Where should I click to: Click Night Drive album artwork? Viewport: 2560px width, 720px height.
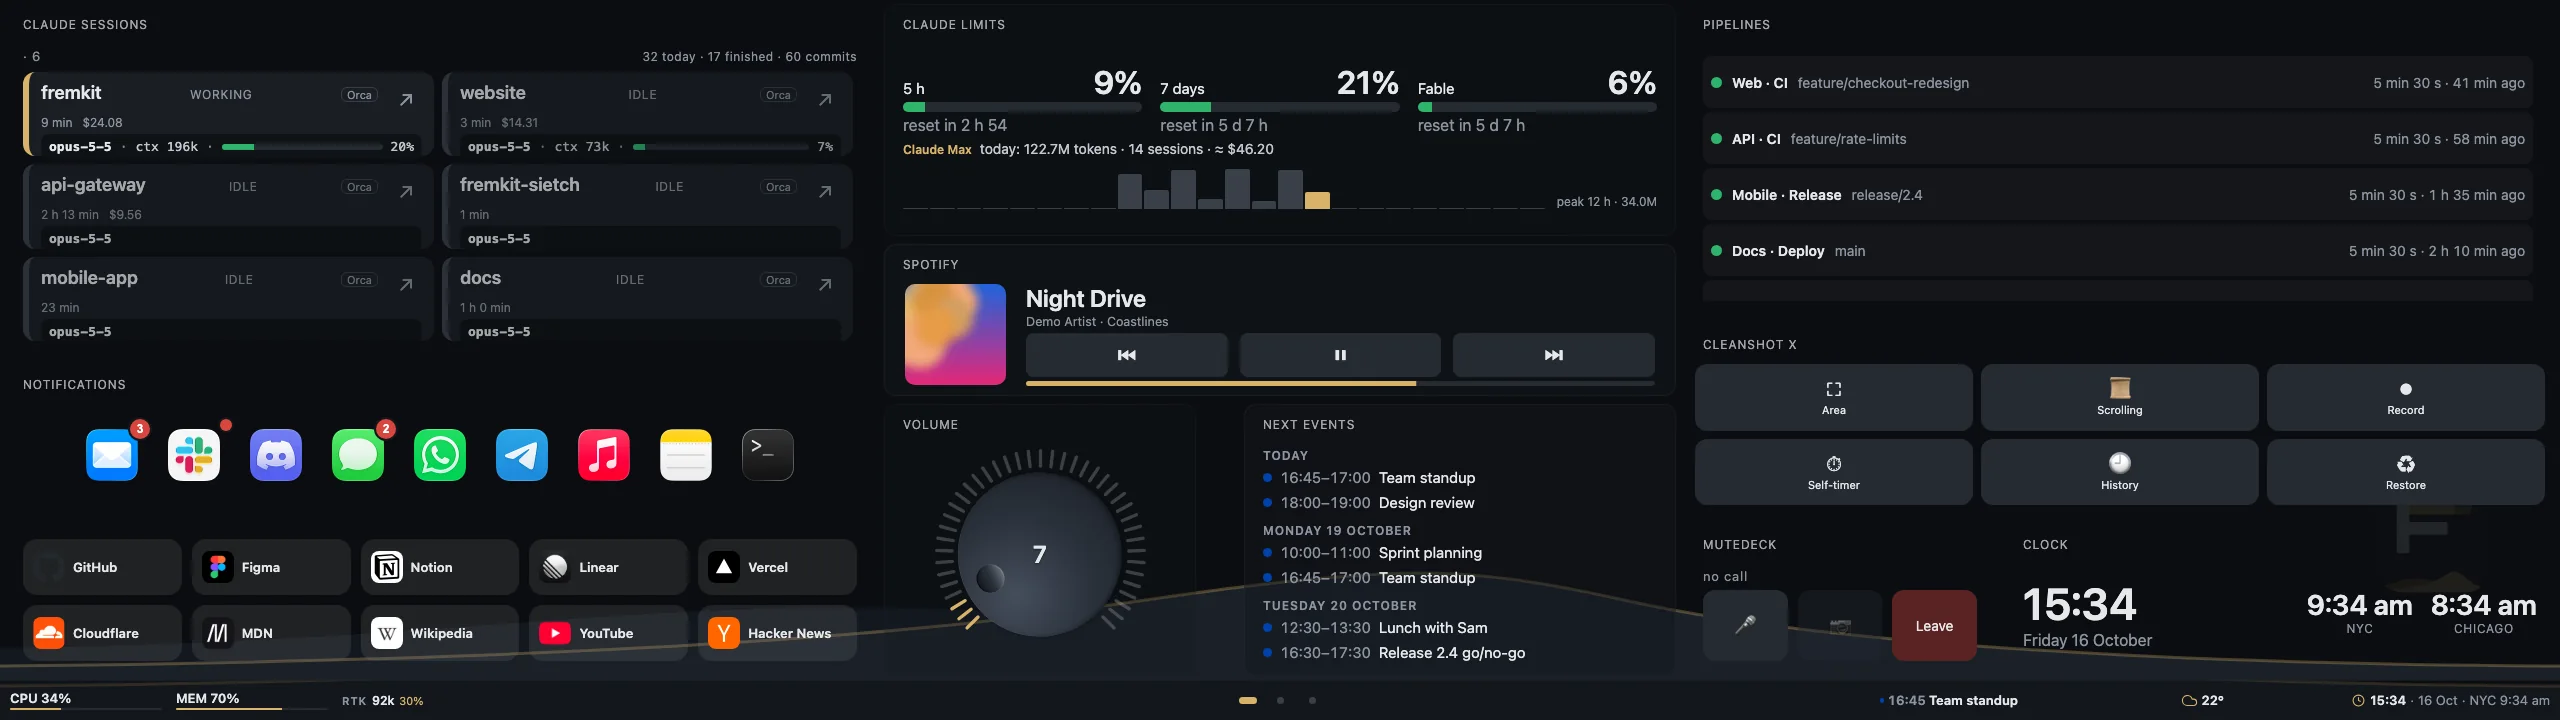click(955, 334)
